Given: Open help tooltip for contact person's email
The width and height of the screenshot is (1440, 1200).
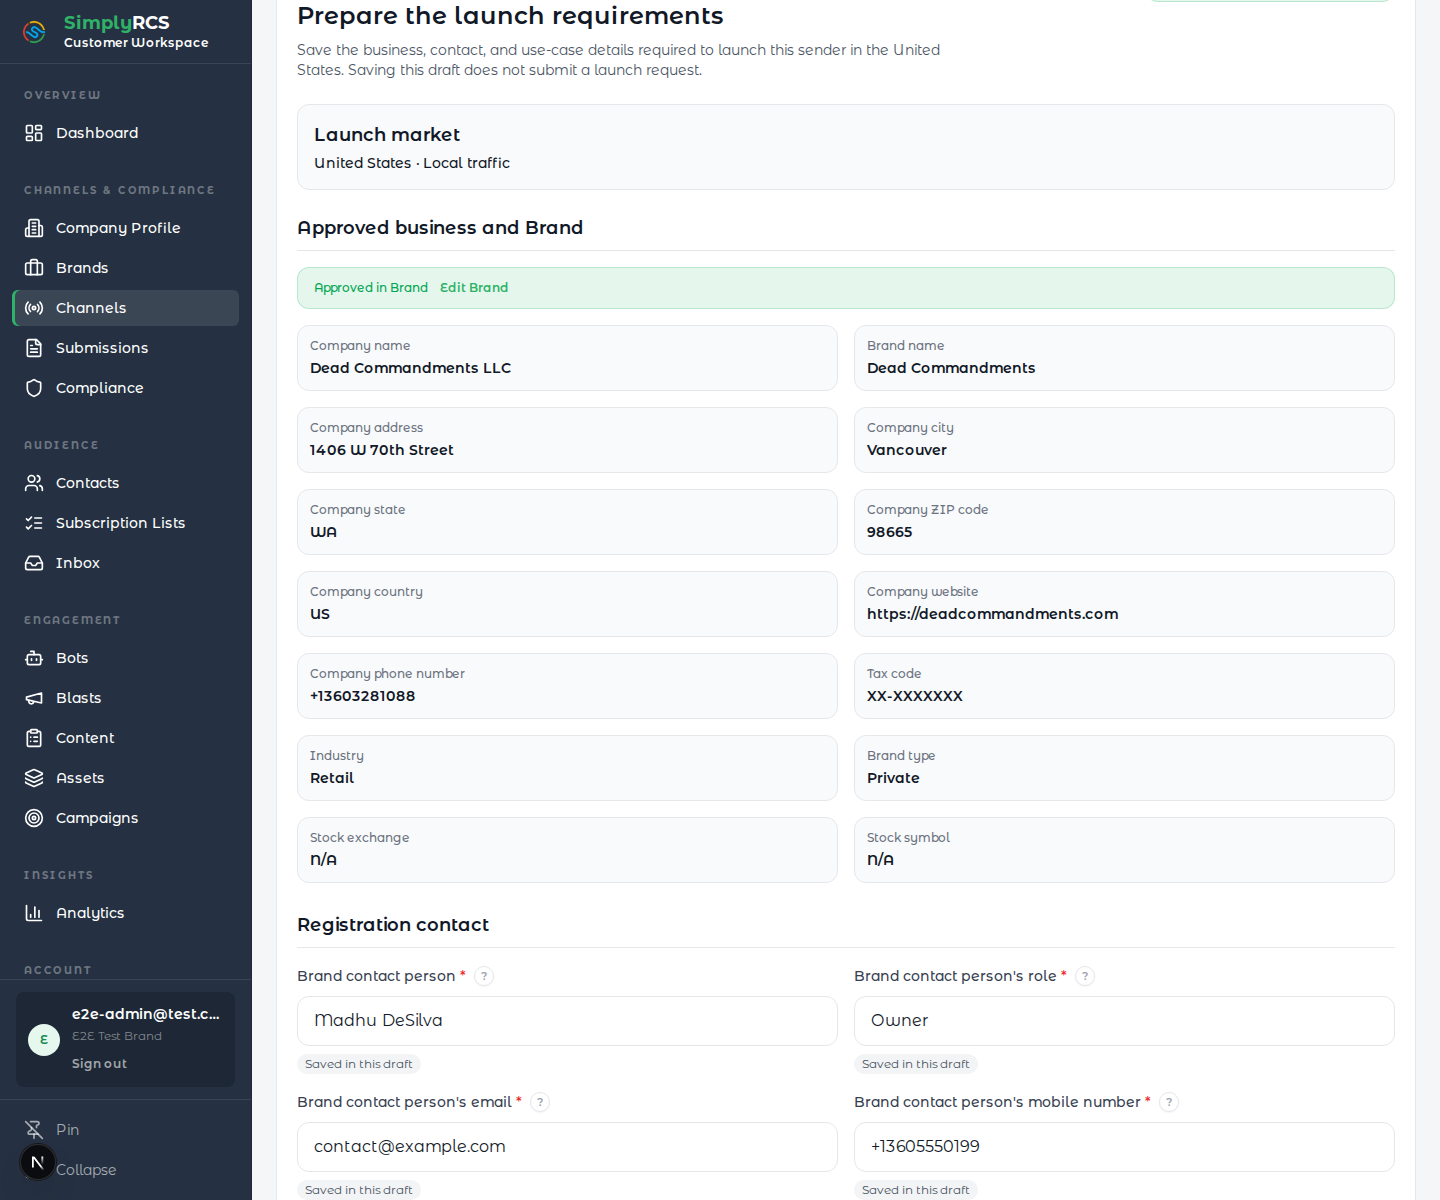Looking at the screenshot, I should coord(540,1103).
